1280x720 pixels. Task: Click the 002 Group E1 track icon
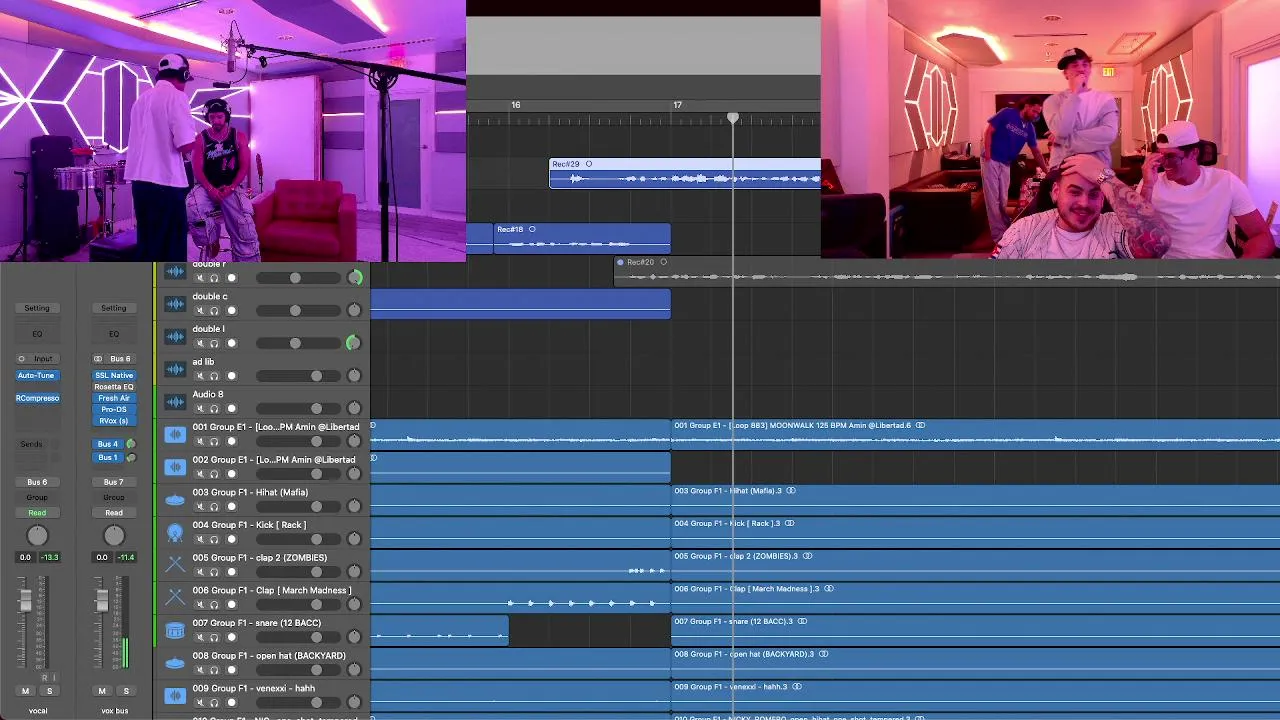tap(175, 467)
